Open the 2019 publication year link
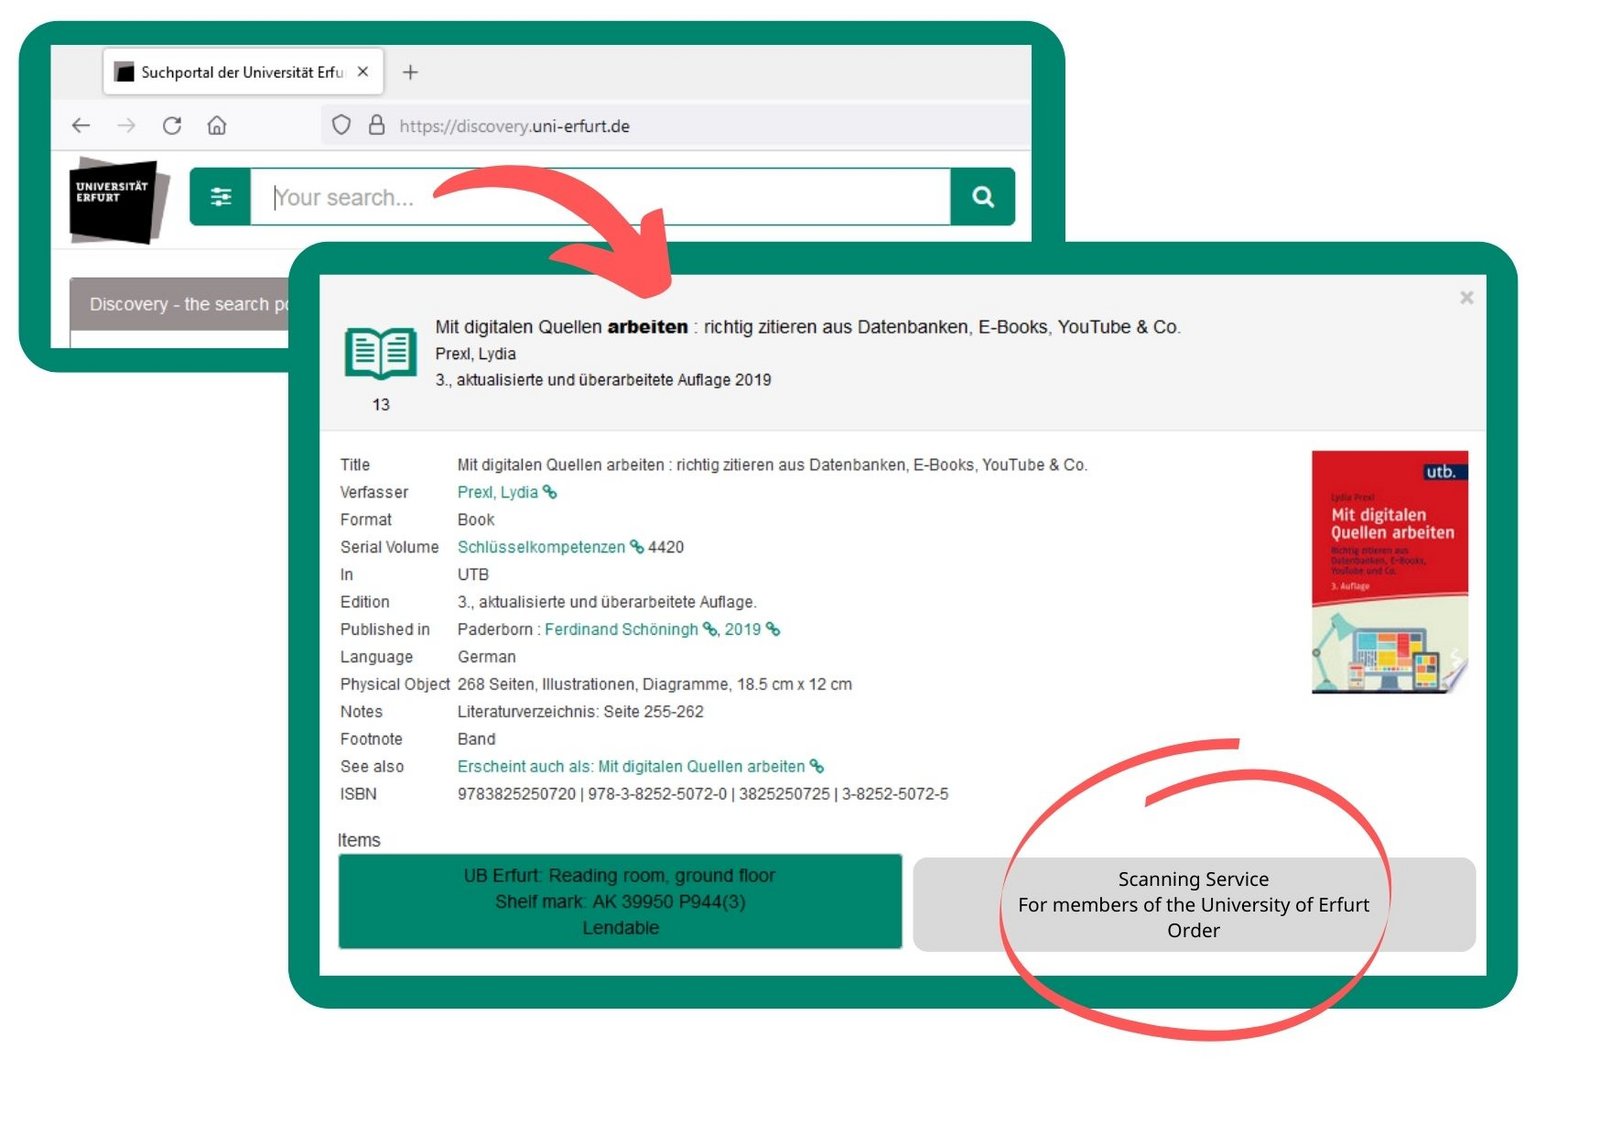This screenshot has height=1136, width=1600. tap(742, 629)
